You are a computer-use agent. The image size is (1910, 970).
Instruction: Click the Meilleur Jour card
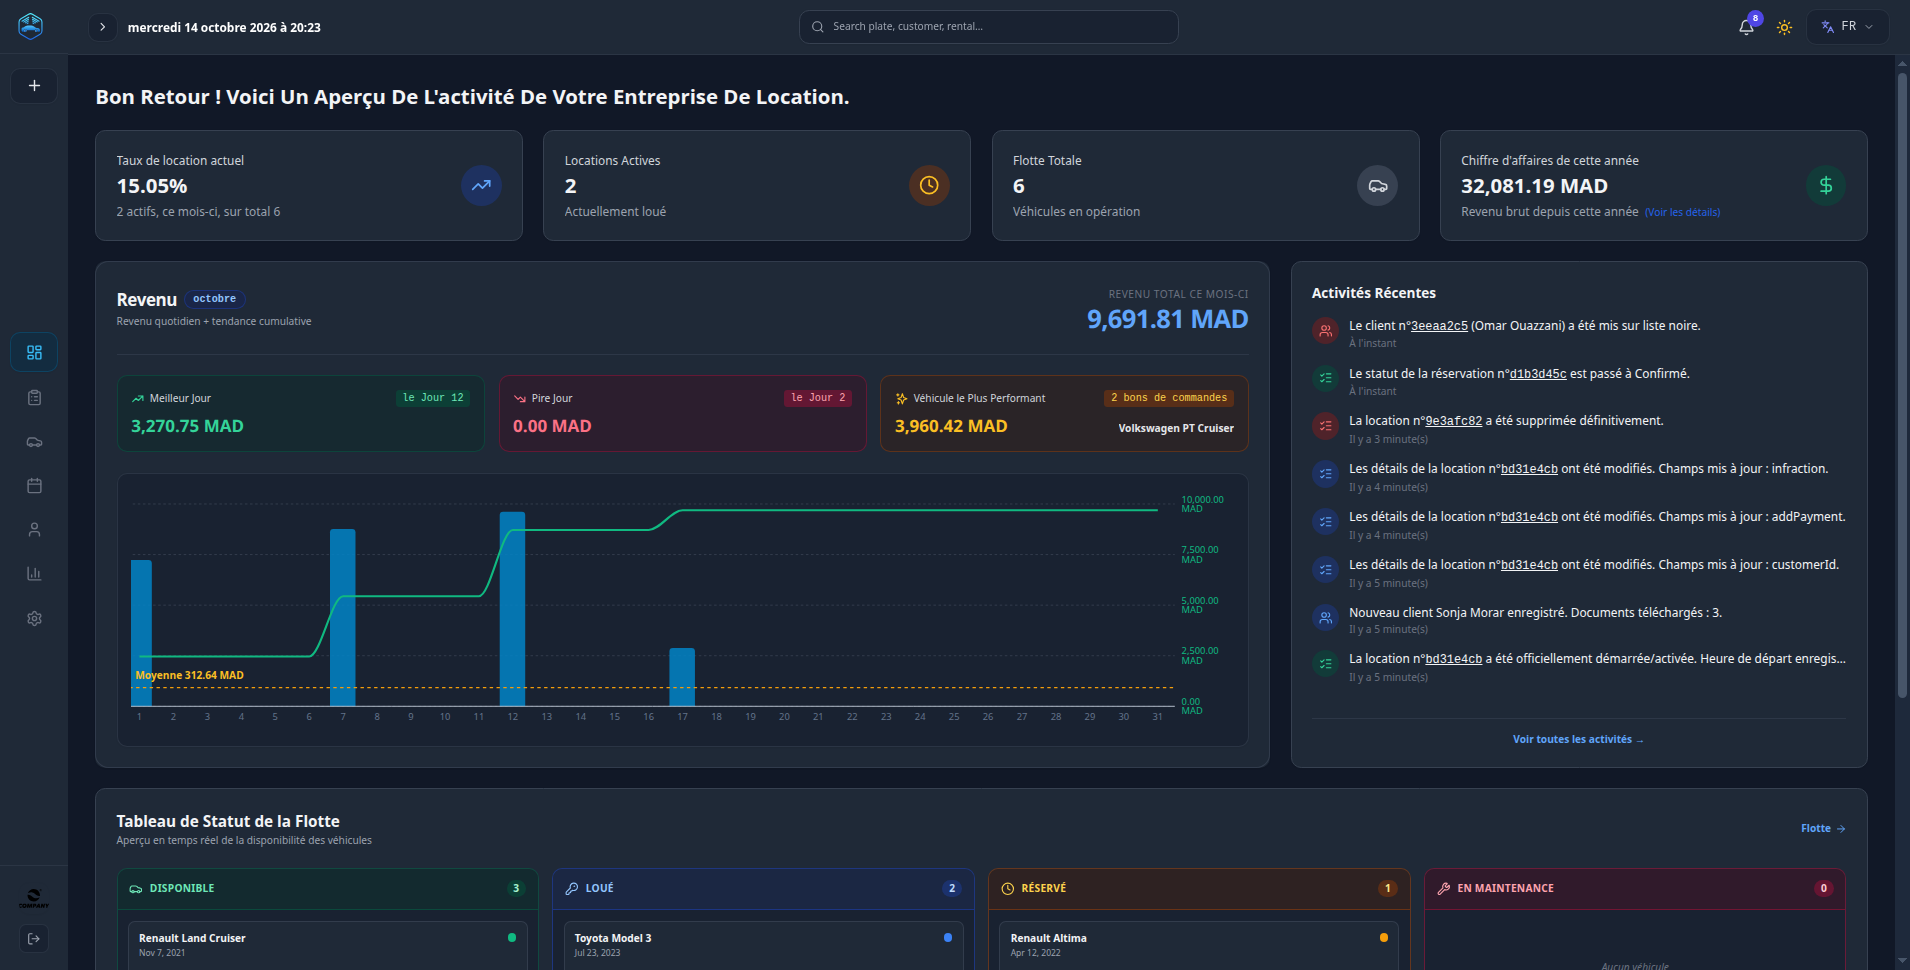click(300, 413)
